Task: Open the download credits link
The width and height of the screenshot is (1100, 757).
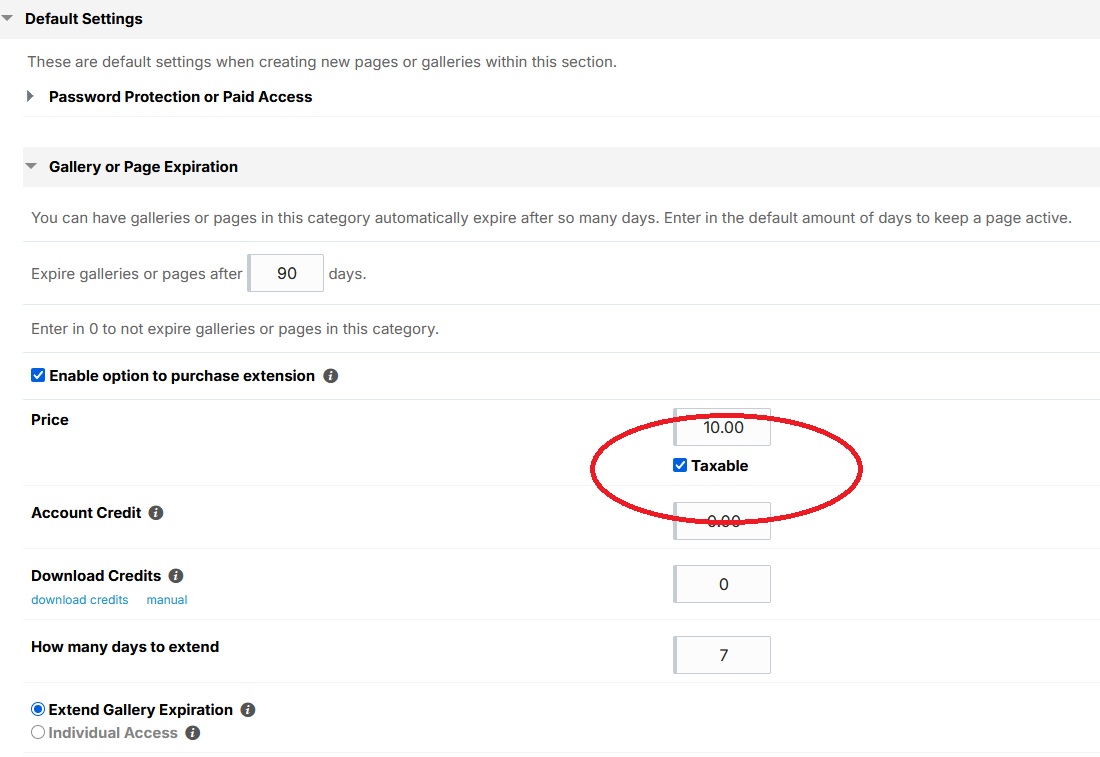Action: (80, 600)
